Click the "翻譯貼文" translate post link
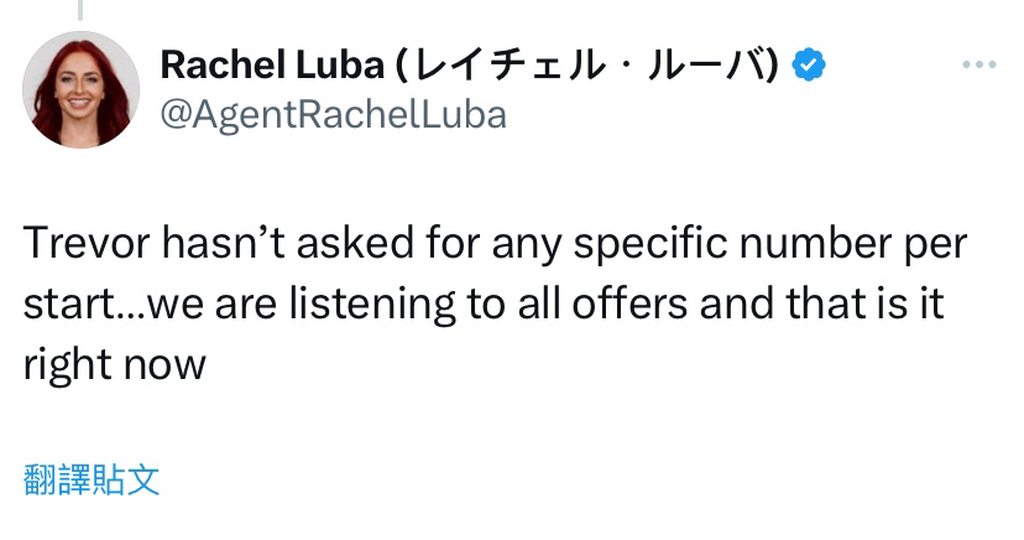This screenshot has width=1024, height=540. (x=91, y=480)
